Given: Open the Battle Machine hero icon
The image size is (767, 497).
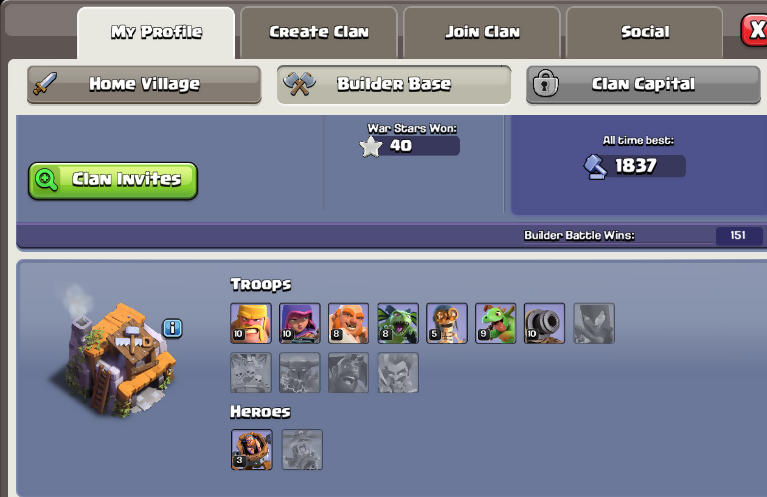Looking at the screenshot, I should (251, 450).
